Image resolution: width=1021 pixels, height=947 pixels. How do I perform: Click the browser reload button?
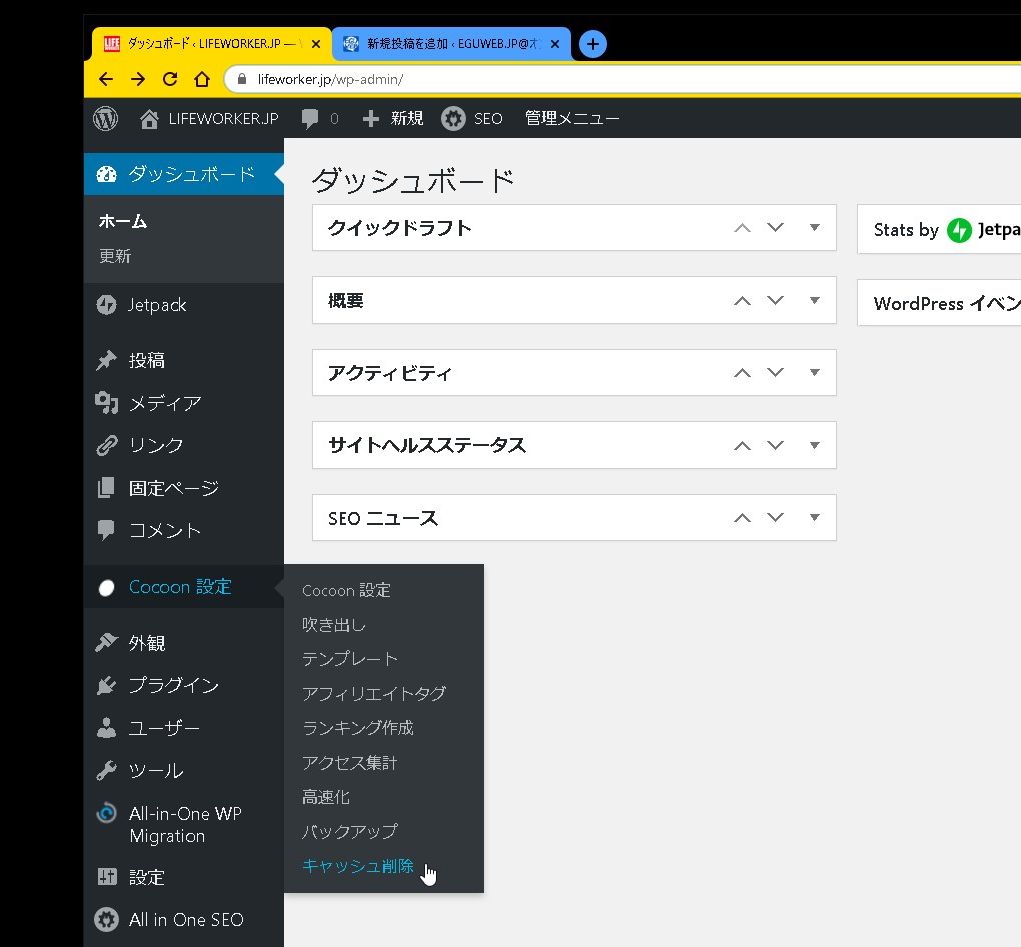click(x=170, y=79)
